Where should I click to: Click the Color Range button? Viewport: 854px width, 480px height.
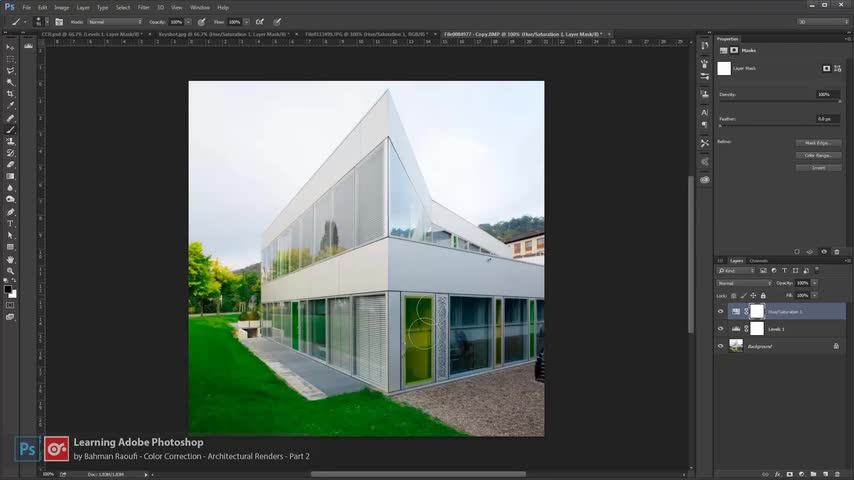[818, 156]
